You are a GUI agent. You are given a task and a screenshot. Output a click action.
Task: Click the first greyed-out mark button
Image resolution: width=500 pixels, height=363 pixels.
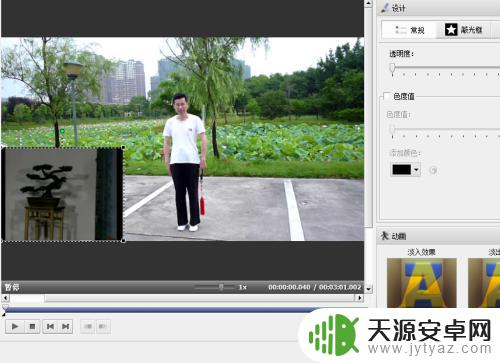[88, 326]
